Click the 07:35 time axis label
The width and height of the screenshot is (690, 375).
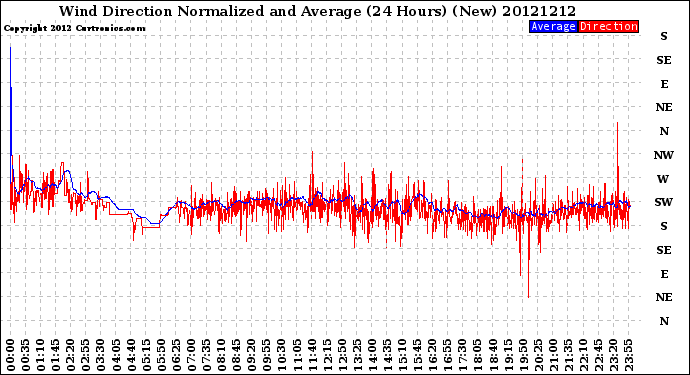(206, 355)
